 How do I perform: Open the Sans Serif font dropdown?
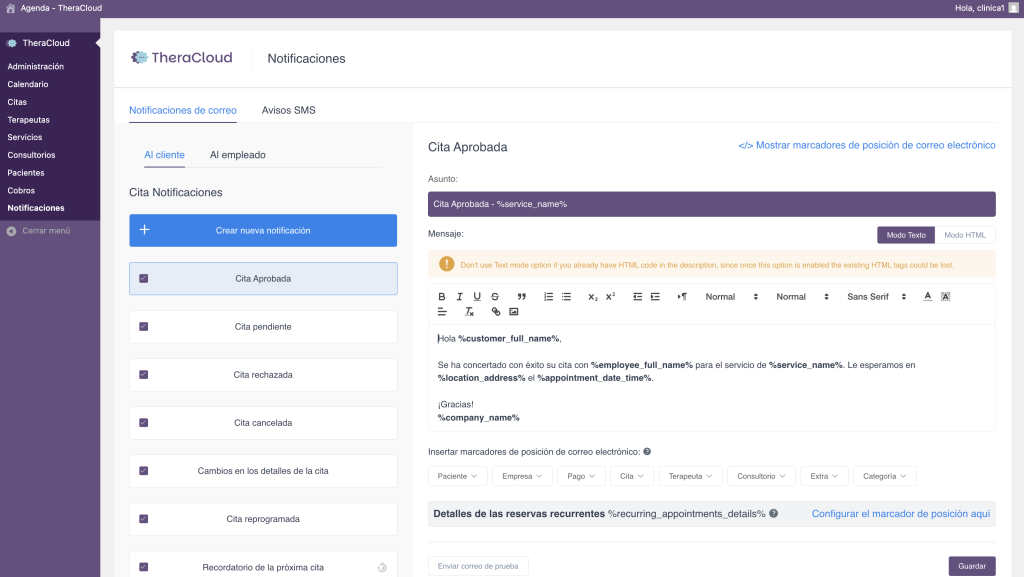tap(876, 297)
